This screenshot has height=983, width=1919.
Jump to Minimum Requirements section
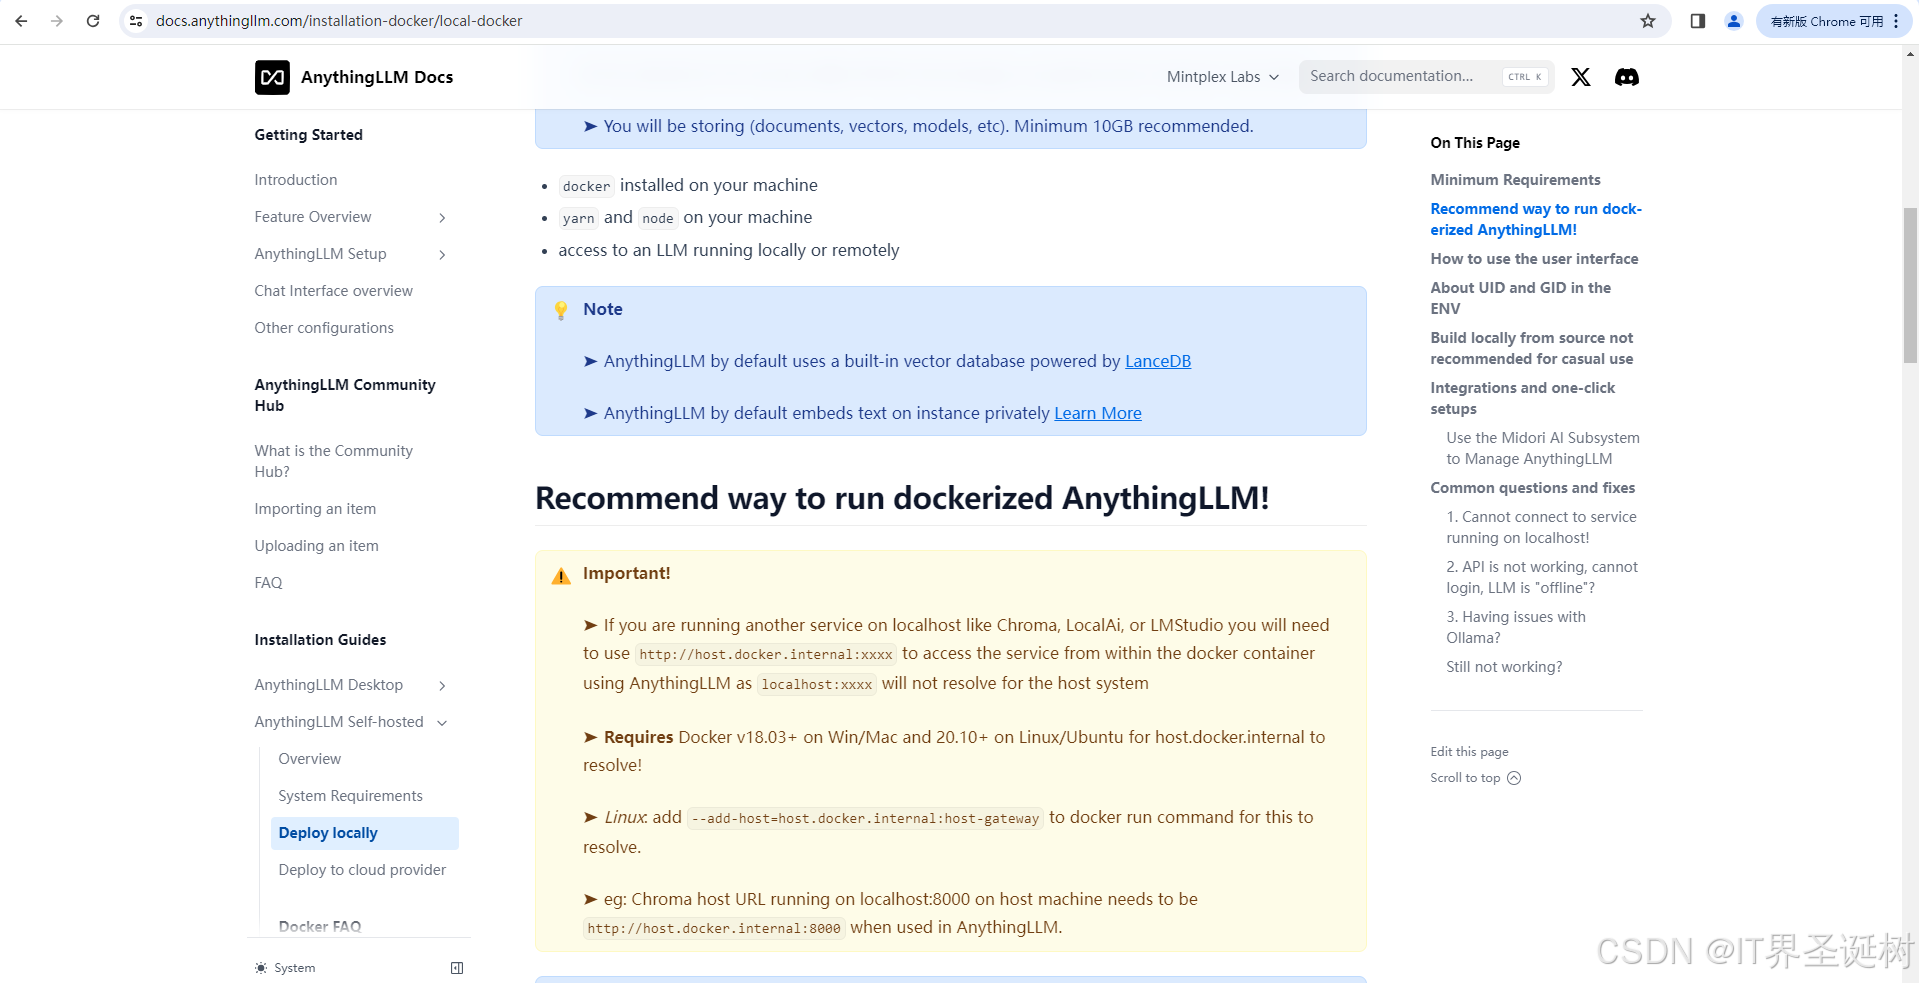point(1515,180)
